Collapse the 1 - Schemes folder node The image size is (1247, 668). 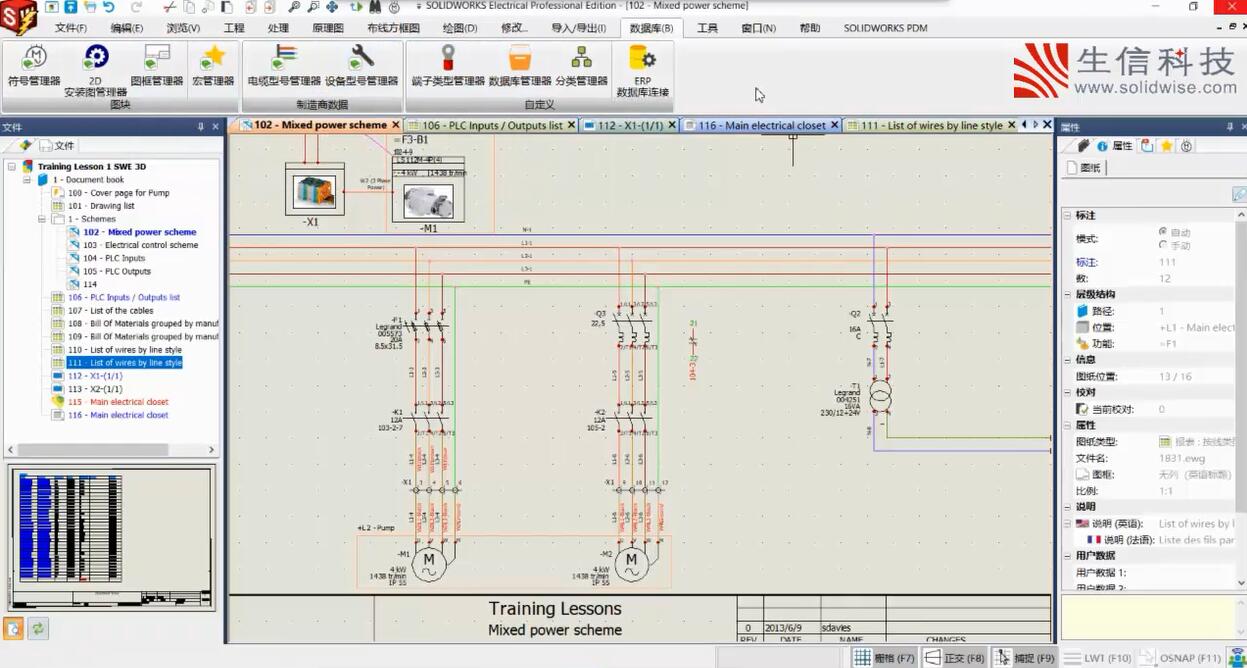[42, 219]
